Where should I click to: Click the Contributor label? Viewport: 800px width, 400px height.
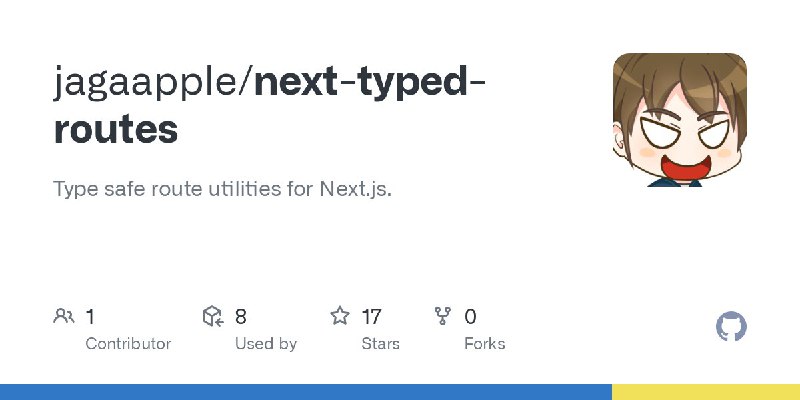click(x=128, y=344)
